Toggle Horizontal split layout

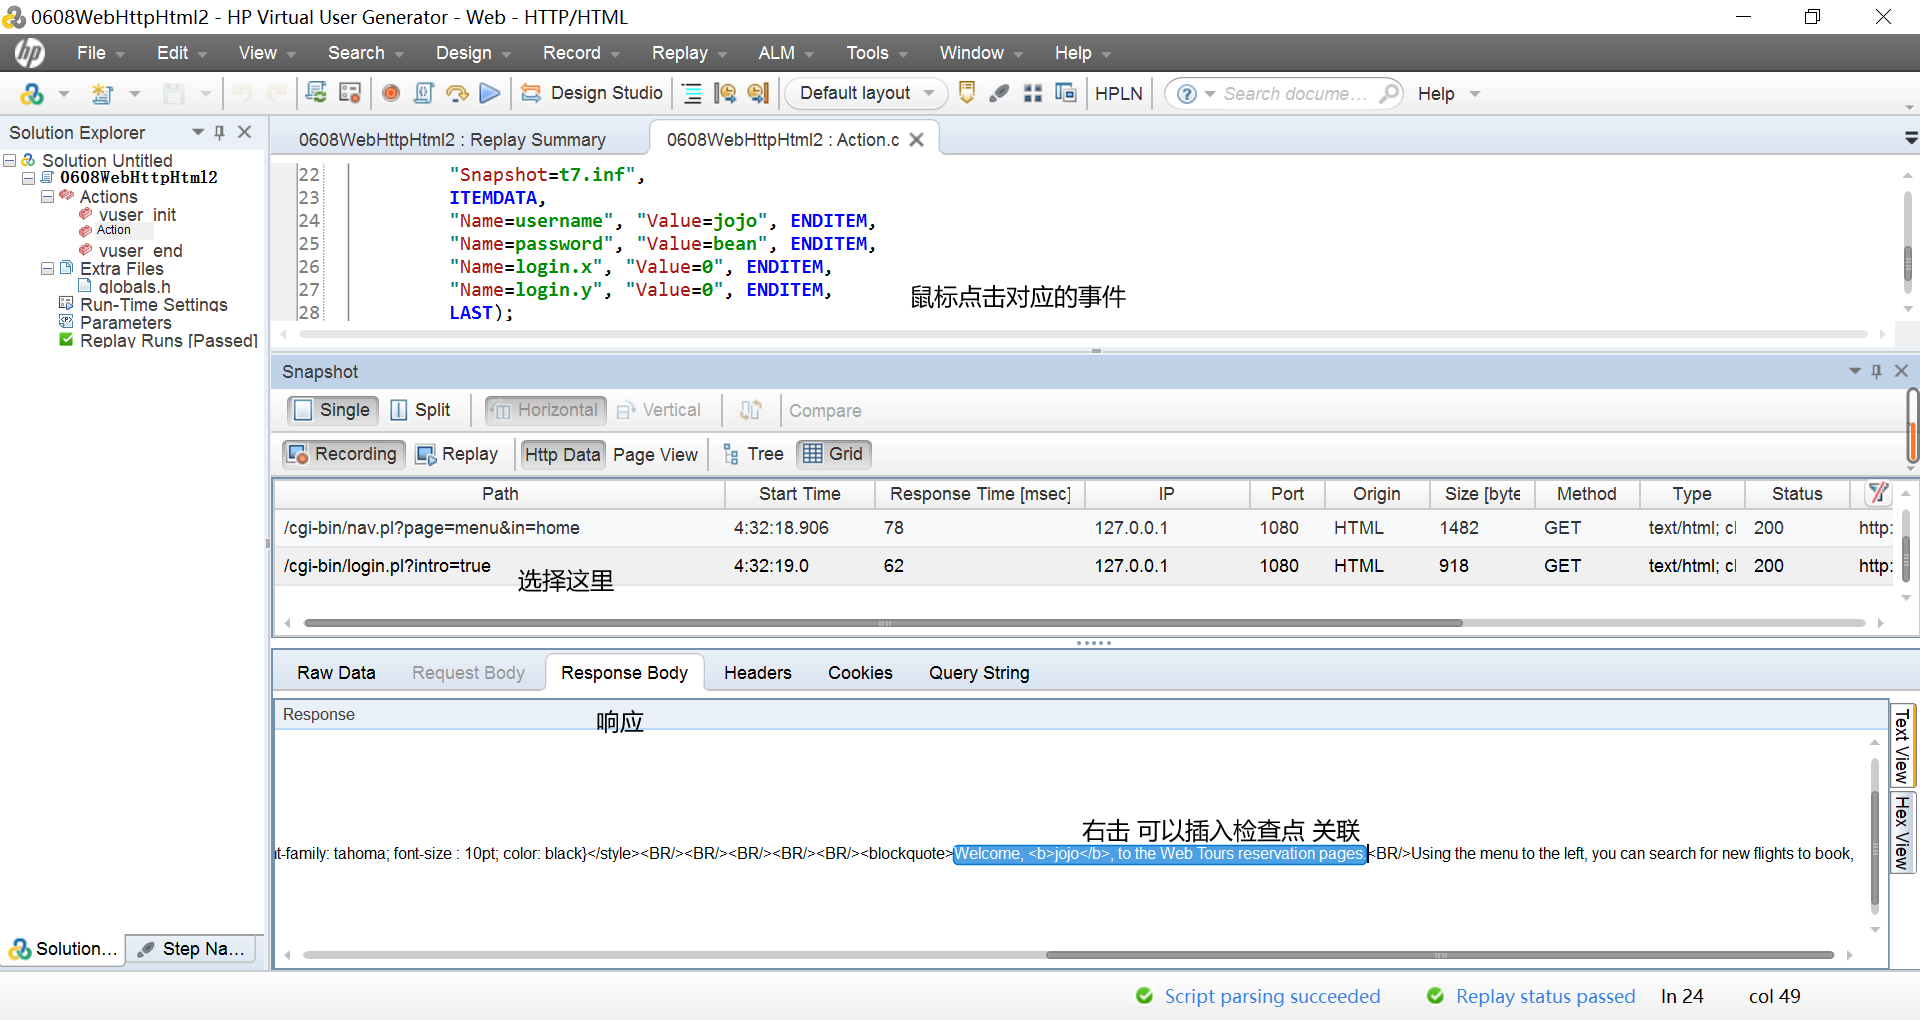(x=546, y=410)
